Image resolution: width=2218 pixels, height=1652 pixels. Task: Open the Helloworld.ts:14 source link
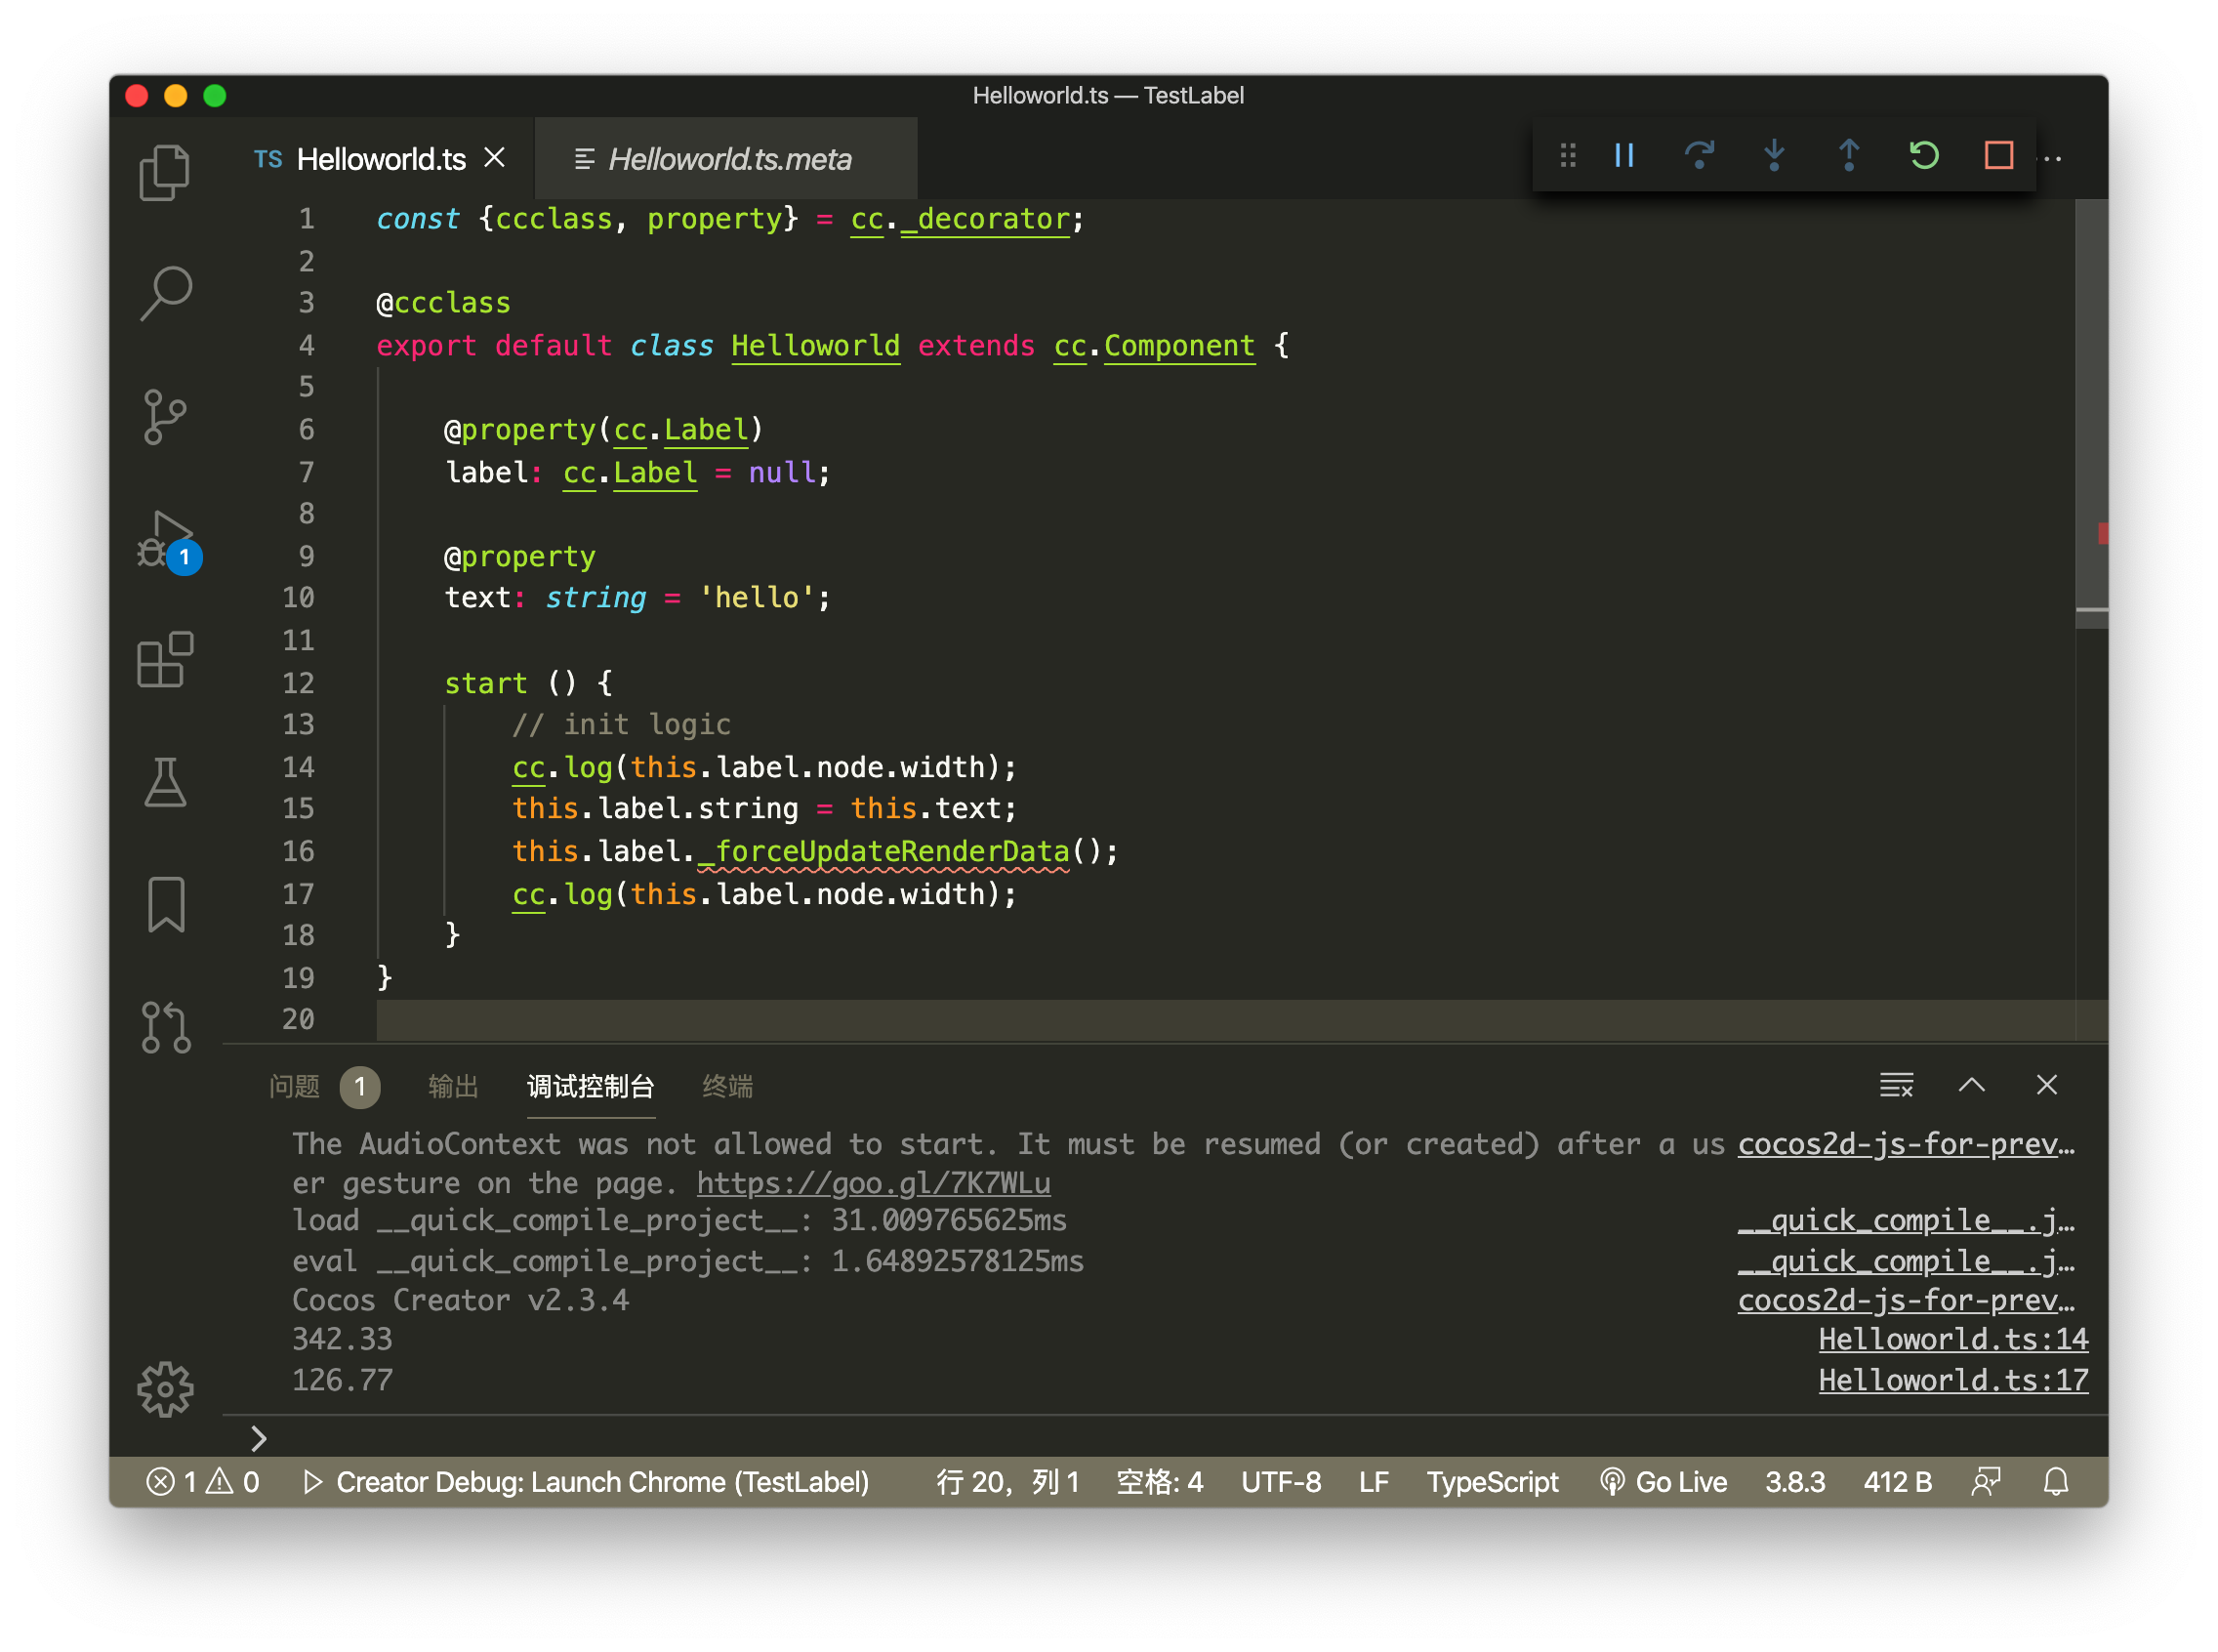pyautogui.click(x=1952, y=1339)
